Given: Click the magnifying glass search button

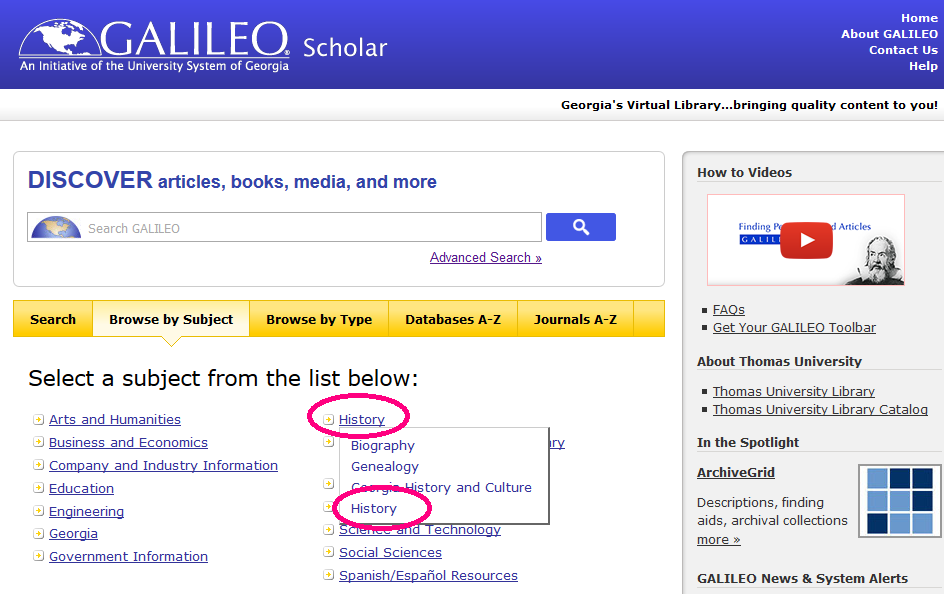Looking at the screenshot, I should point(580,227).
